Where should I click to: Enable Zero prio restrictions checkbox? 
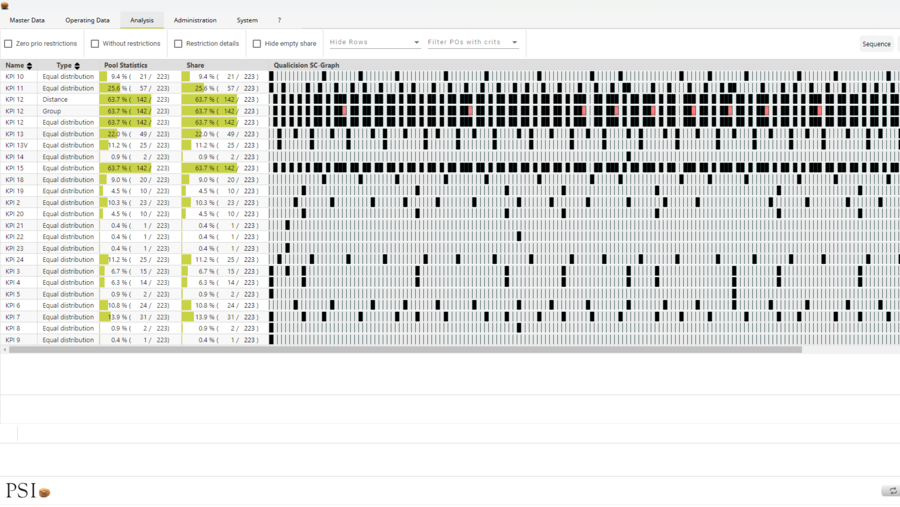pos(9,44)
